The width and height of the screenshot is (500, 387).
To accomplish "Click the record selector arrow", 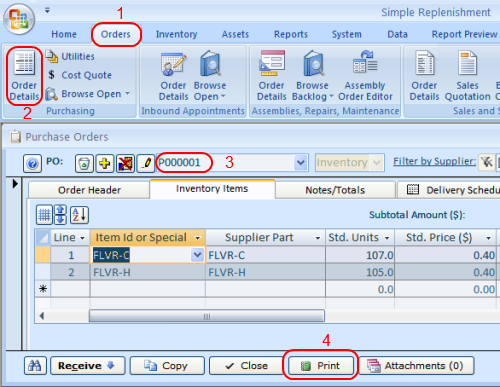I will 15,184.
